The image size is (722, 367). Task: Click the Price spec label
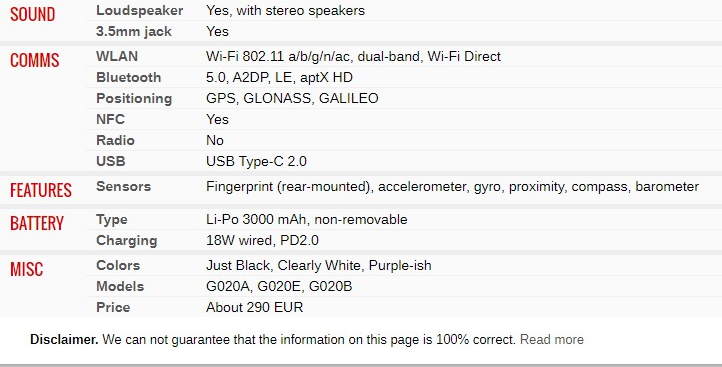[x=113, y=307]
